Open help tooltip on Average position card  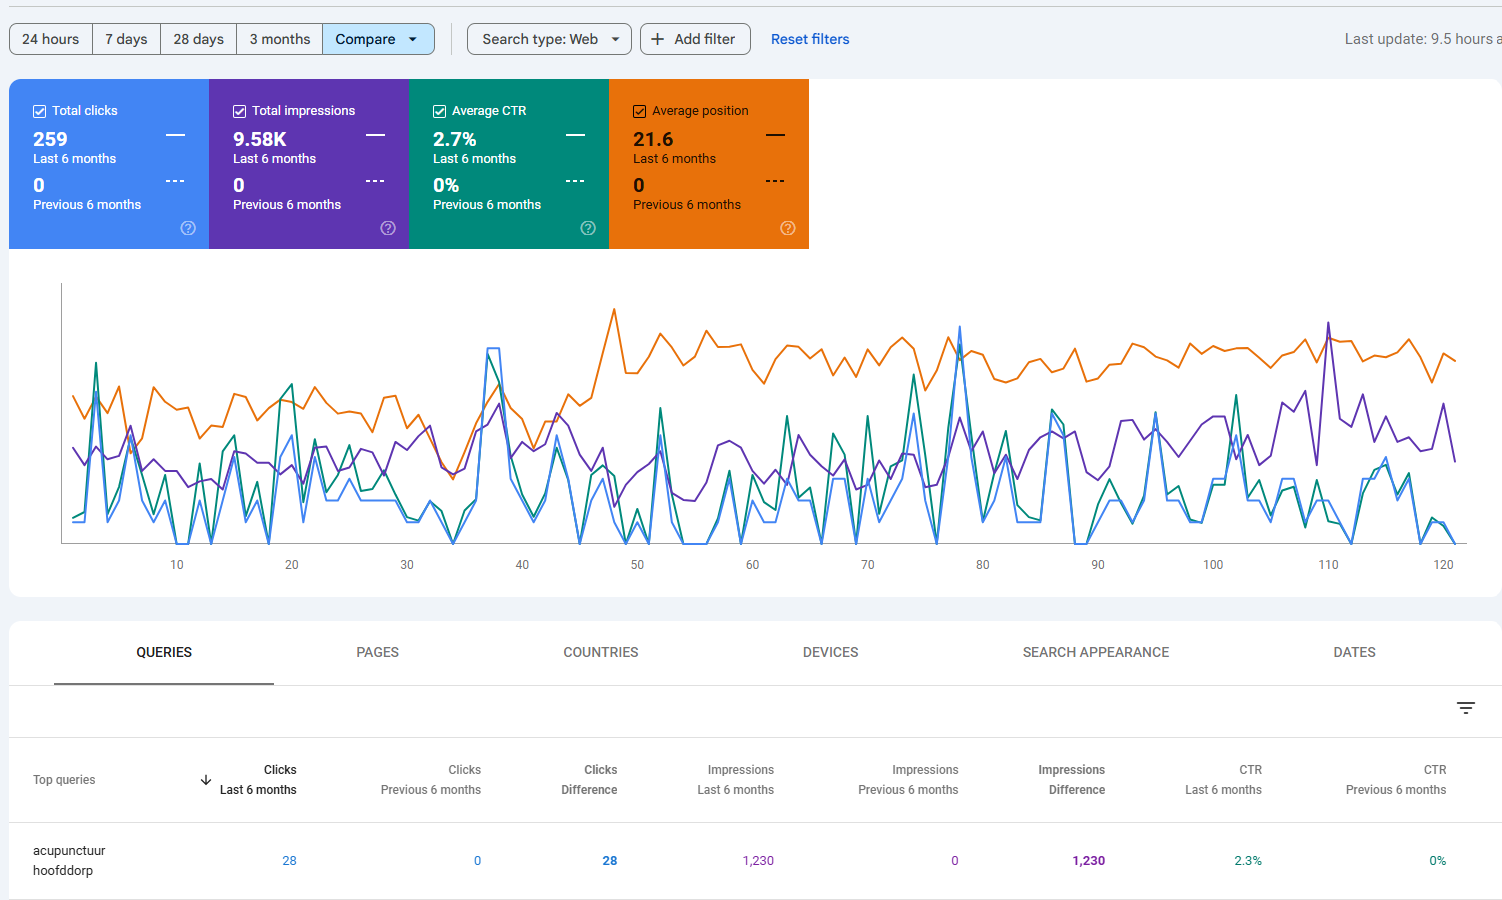pyautogui.click(x=788, y=228)
